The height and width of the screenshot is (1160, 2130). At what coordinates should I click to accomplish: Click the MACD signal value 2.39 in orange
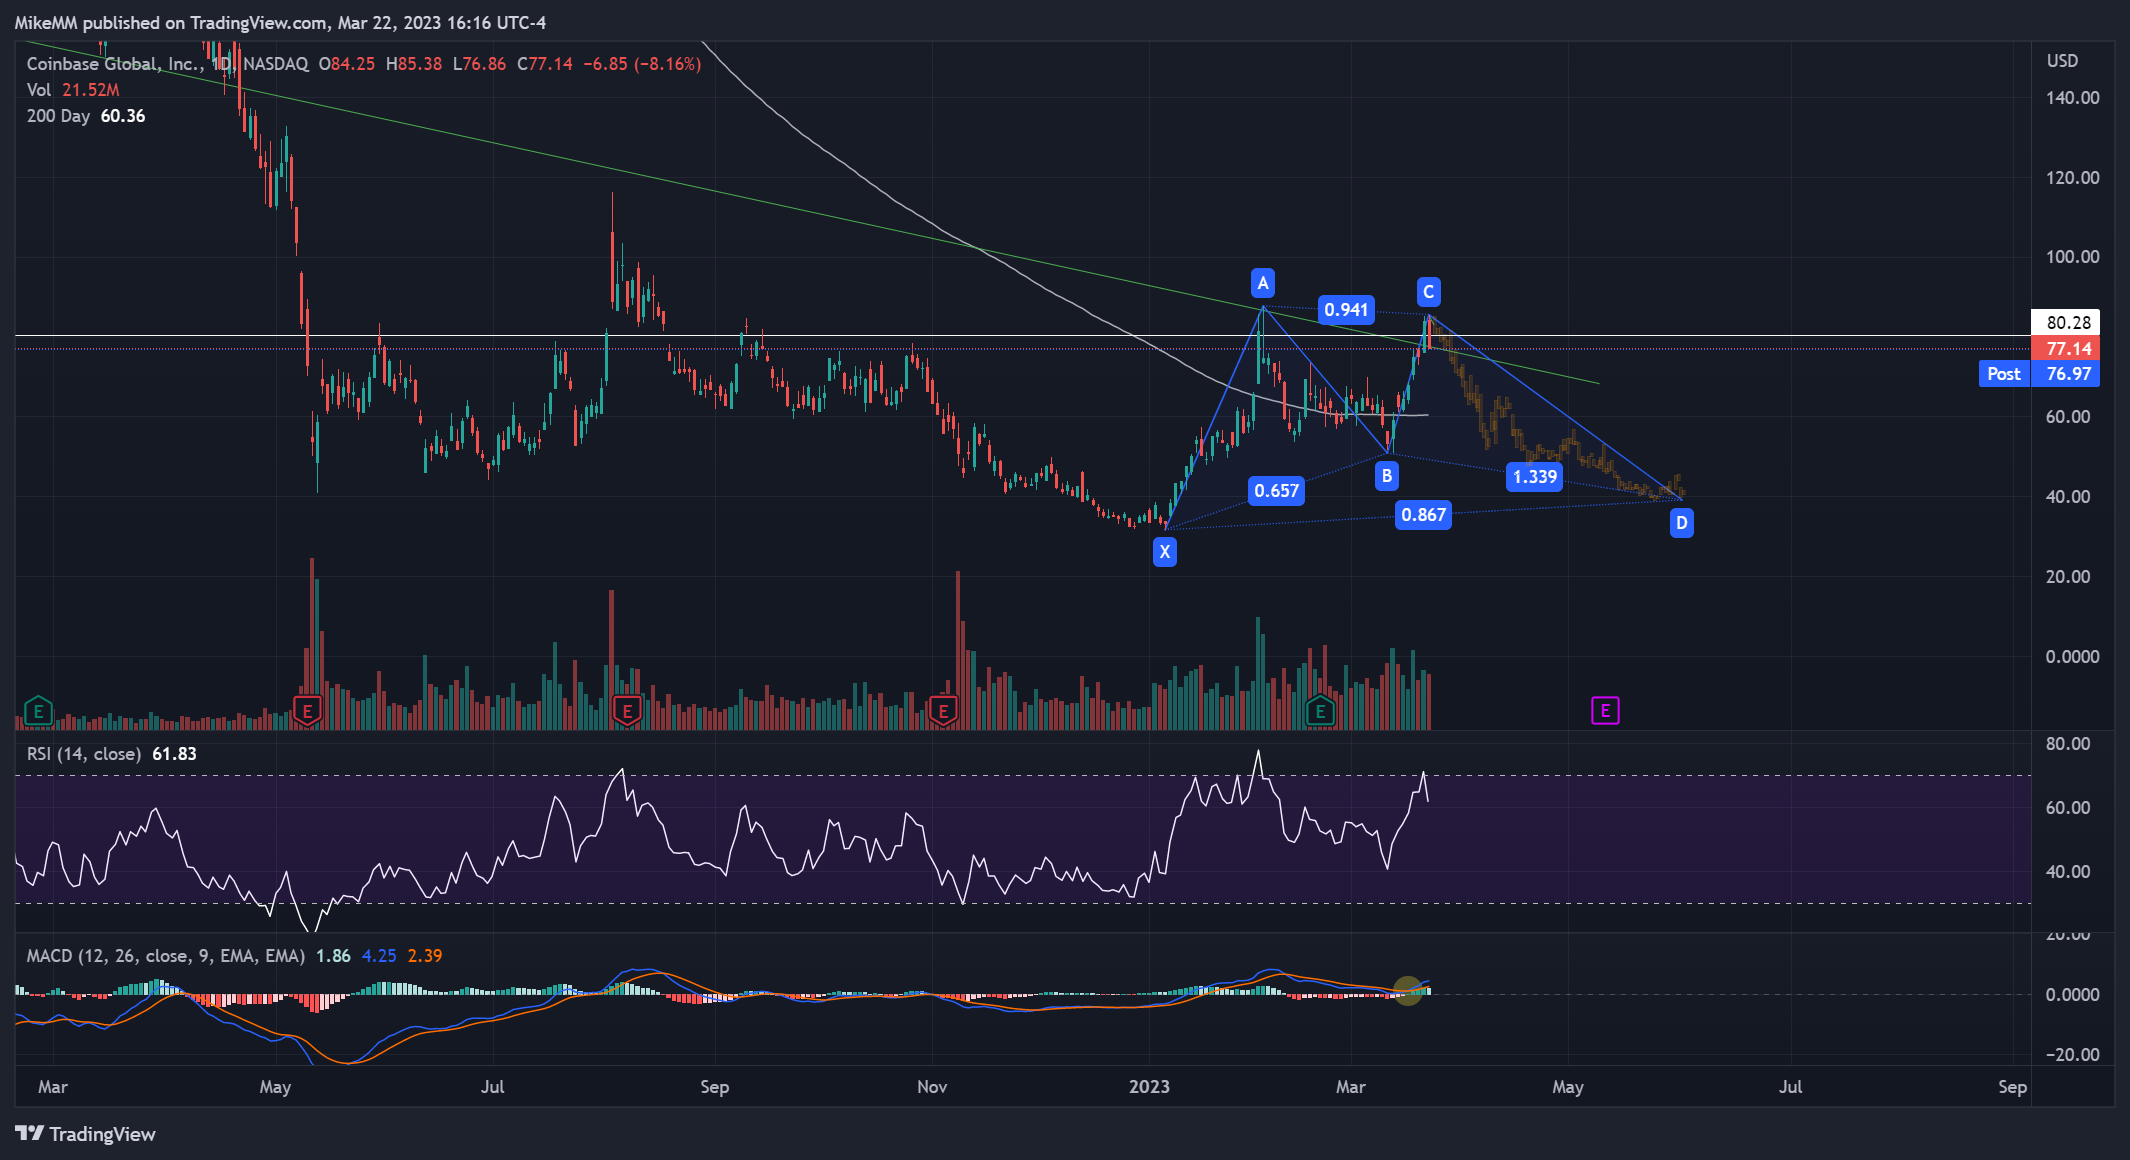coord(425,956)
